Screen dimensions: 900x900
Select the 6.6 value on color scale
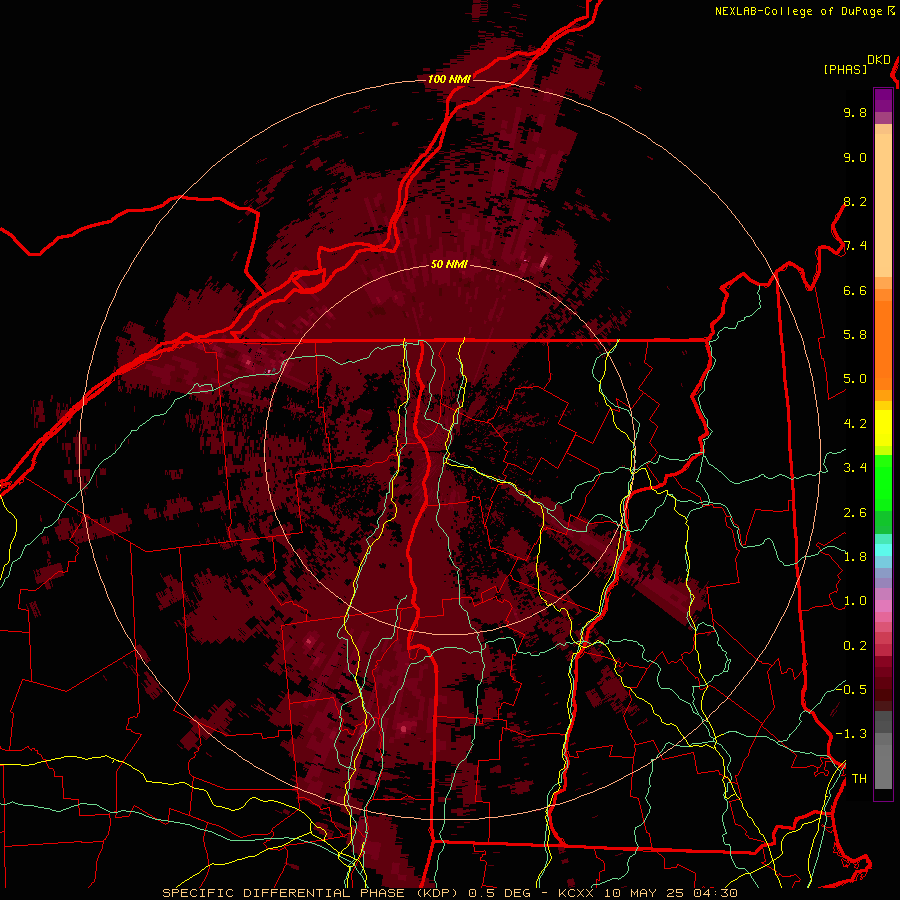click(855, 290)
